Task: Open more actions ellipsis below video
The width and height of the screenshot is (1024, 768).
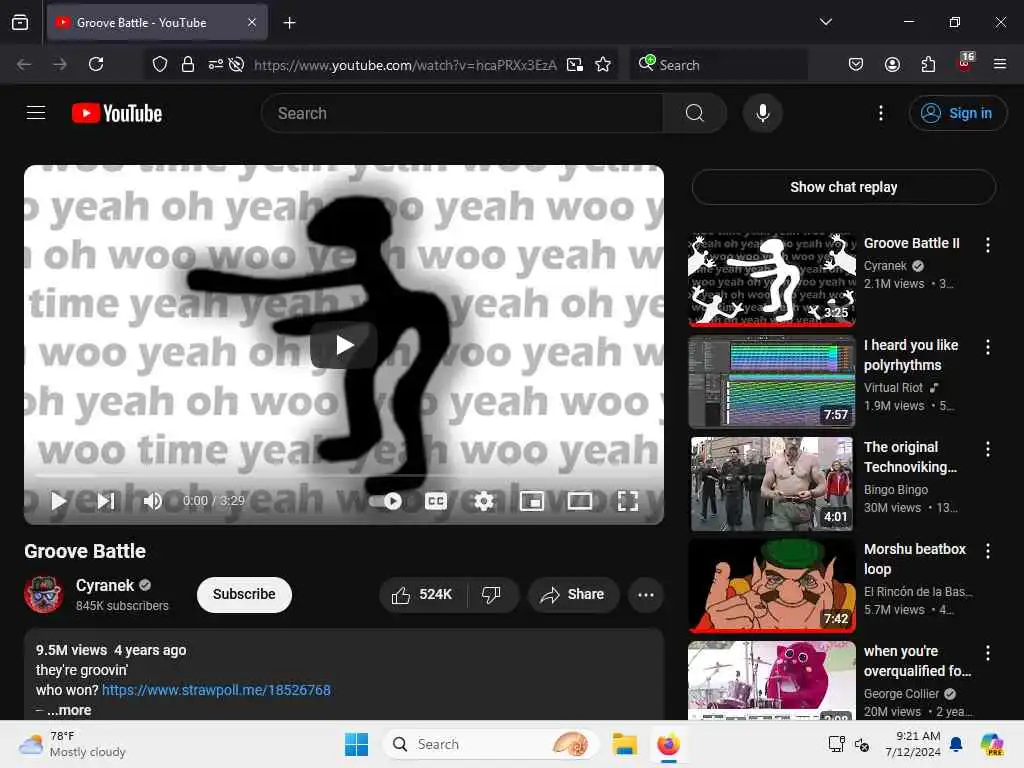Action: 645,594
